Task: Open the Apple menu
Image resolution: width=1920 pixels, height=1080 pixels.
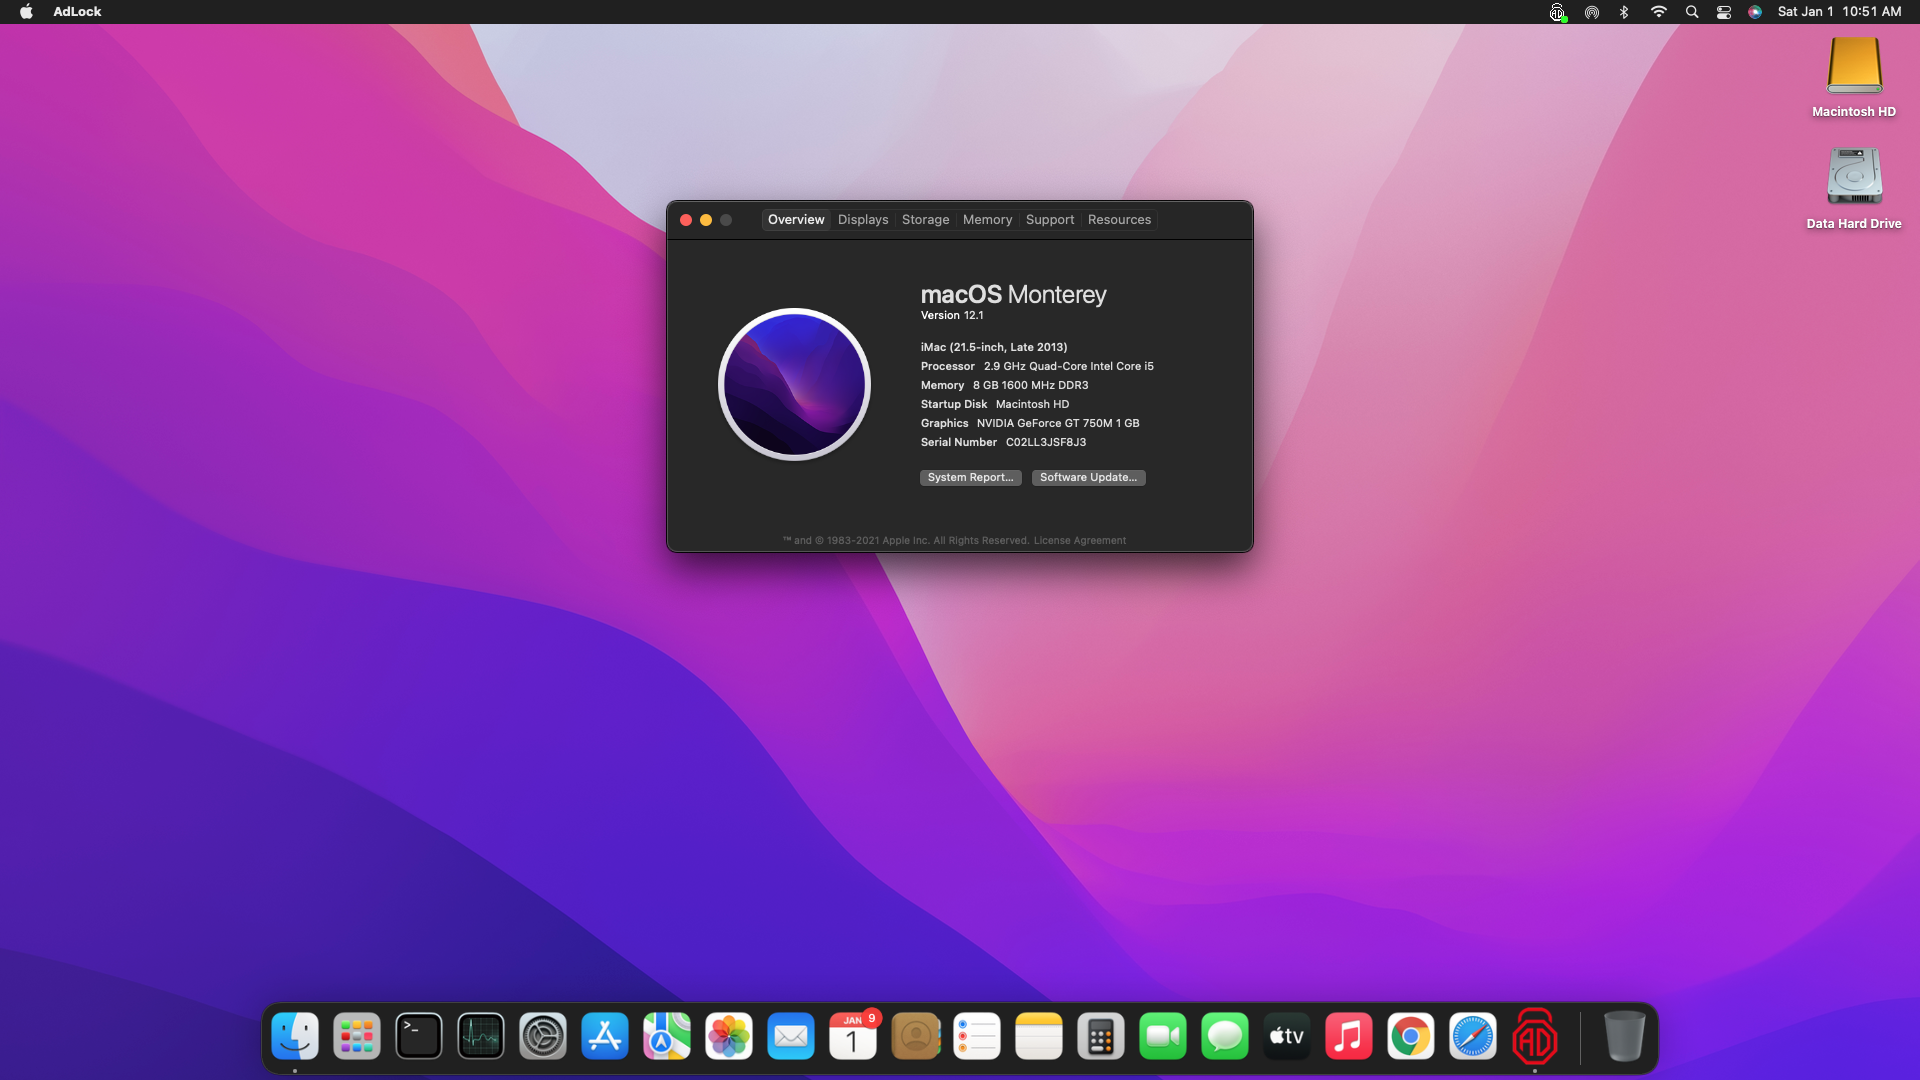Action: pyautogui.click(x=26, y=12)
